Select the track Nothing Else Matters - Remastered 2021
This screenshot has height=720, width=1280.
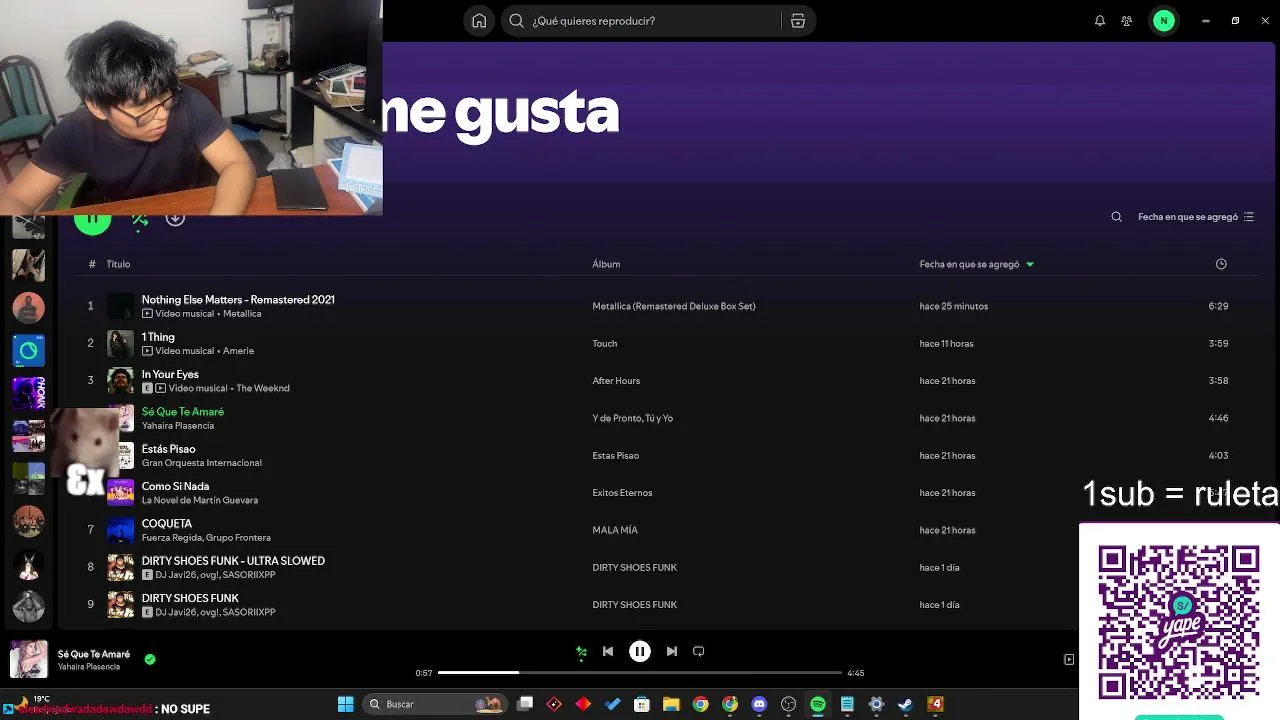coord(238,300)
